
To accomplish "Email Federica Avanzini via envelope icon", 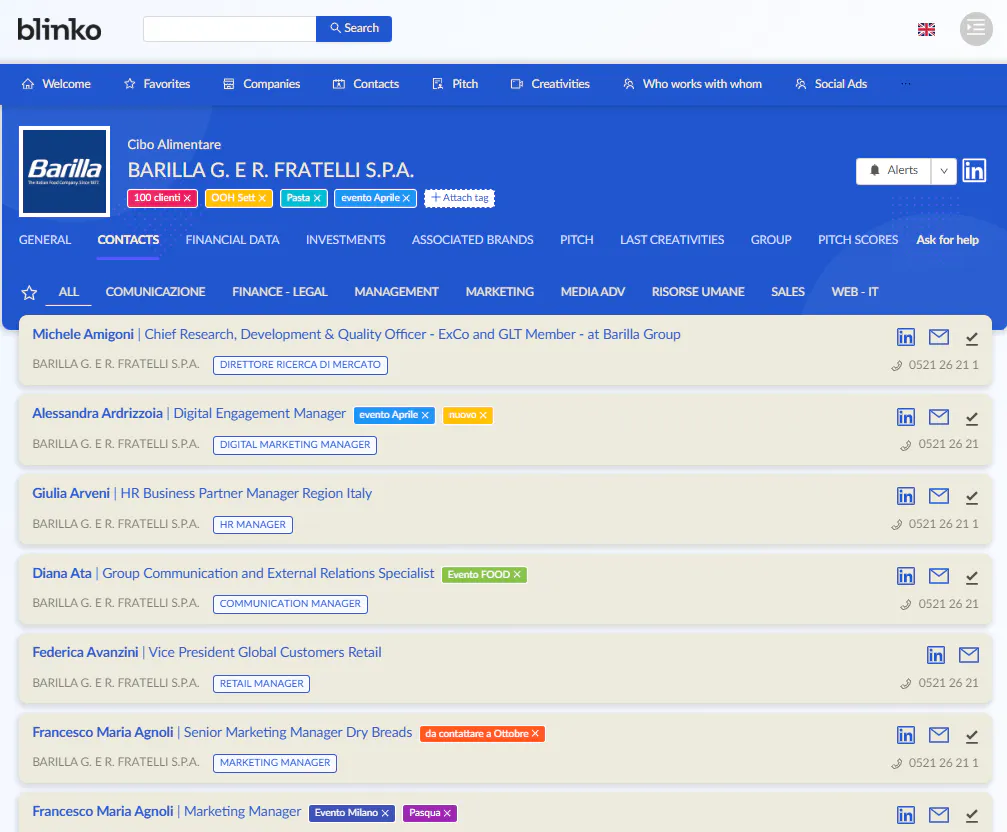I will point(968,655).
